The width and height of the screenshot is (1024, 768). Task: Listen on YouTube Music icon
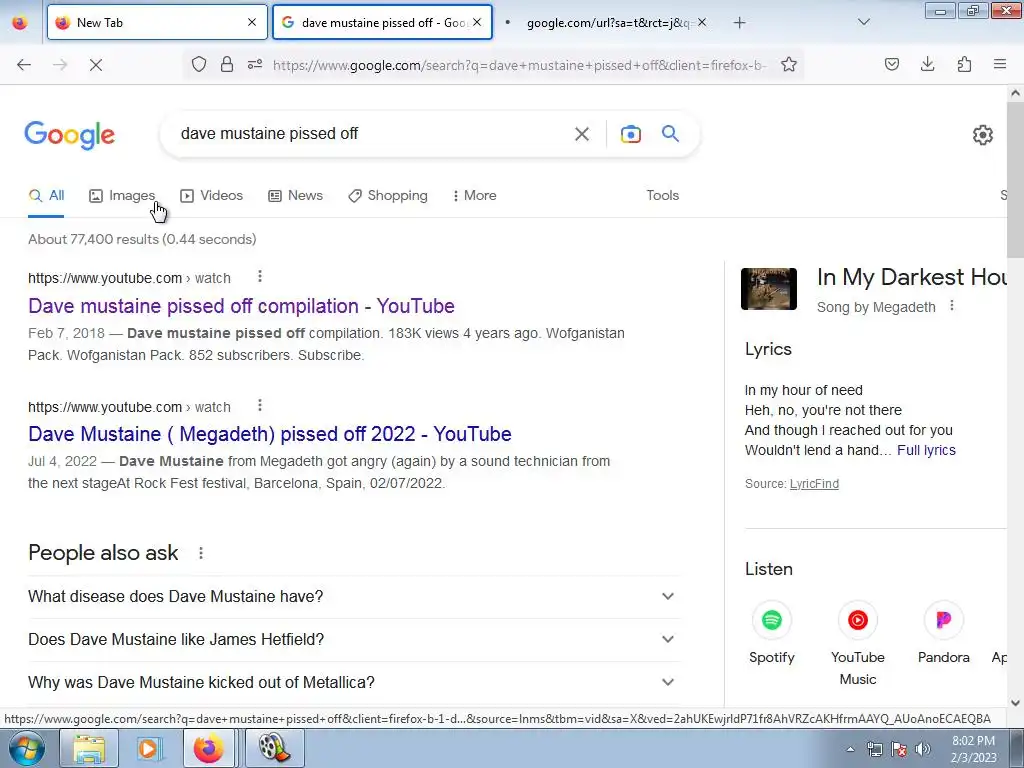click(857, 620)
